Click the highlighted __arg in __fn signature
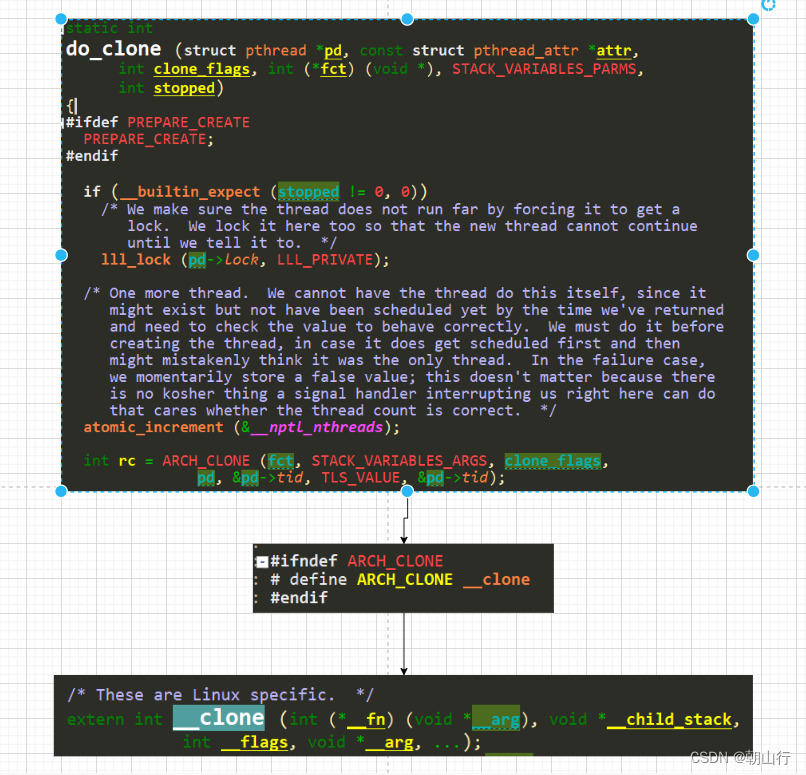The height and width of the screenshot is (775, 806). 496,718
